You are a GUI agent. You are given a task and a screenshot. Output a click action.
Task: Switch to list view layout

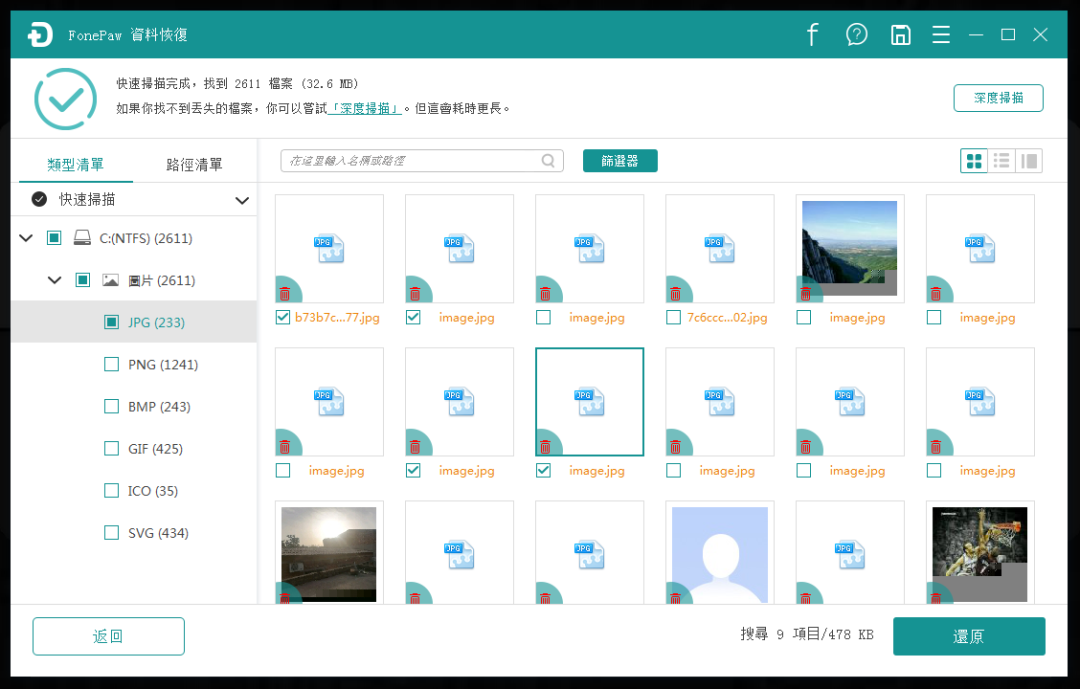pyautogui.click(x=1001, y=161)
